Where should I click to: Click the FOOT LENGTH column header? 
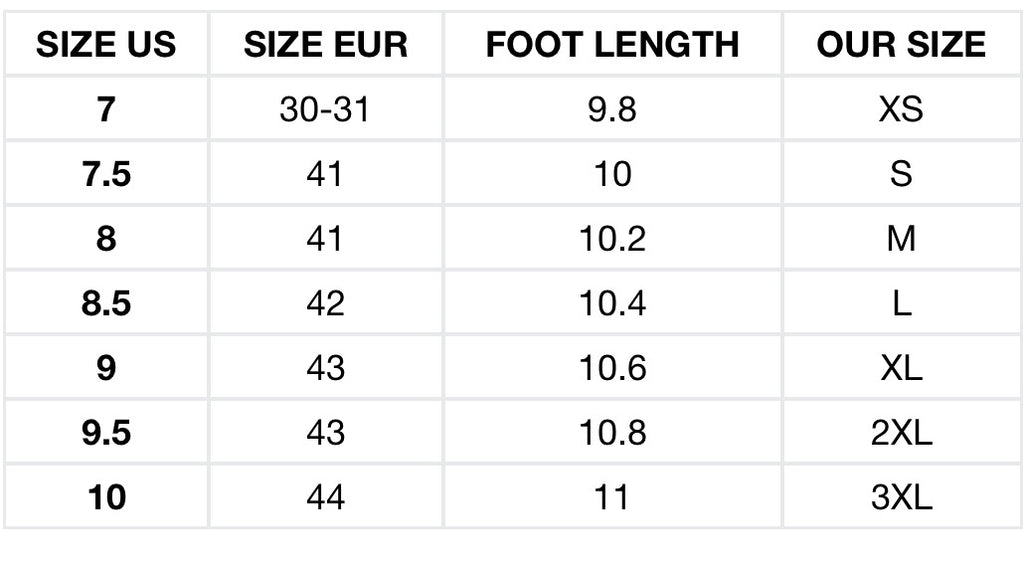point(613,44)
